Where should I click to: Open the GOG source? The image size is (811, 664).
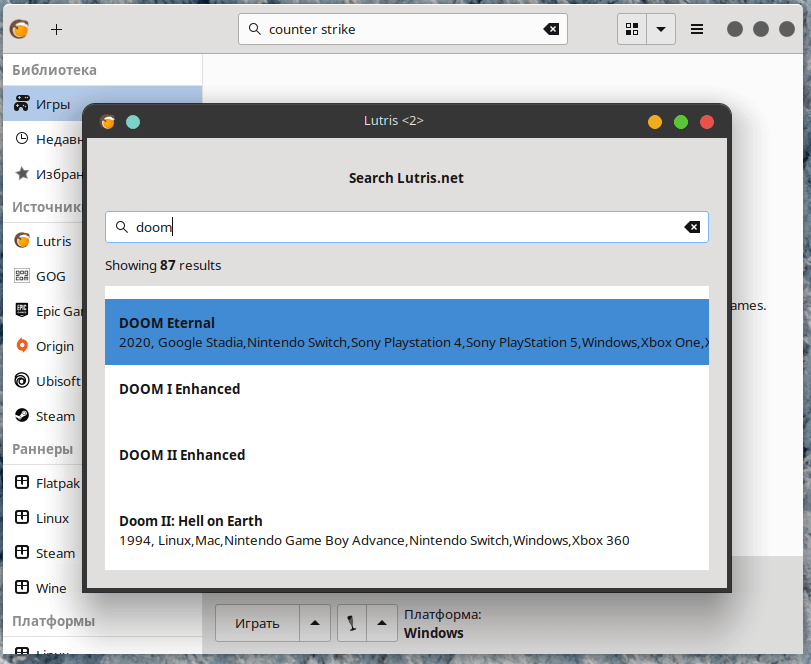[43, 276]
